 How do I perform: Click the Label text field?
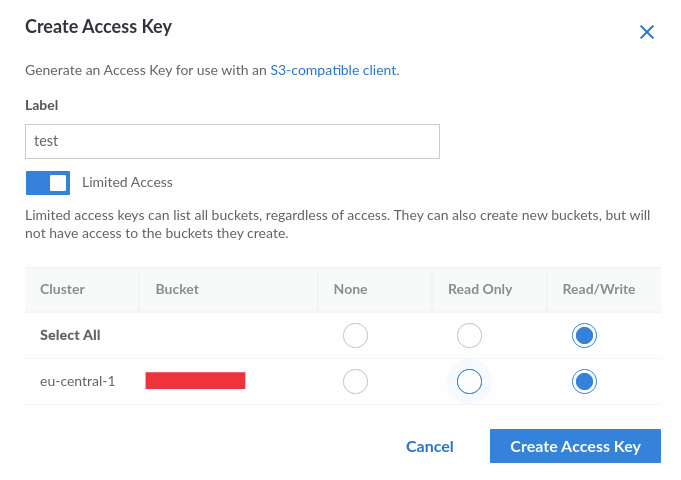[232, 141]
